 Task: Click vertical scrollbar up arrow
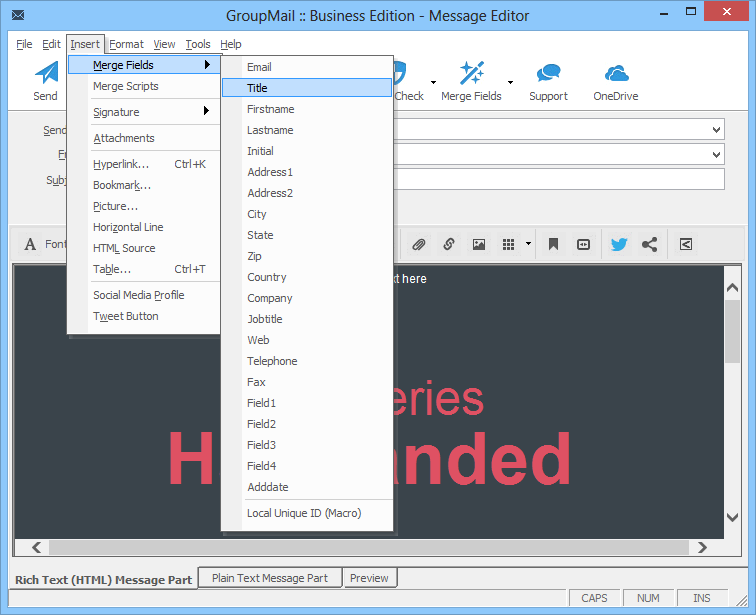point(732,288)
